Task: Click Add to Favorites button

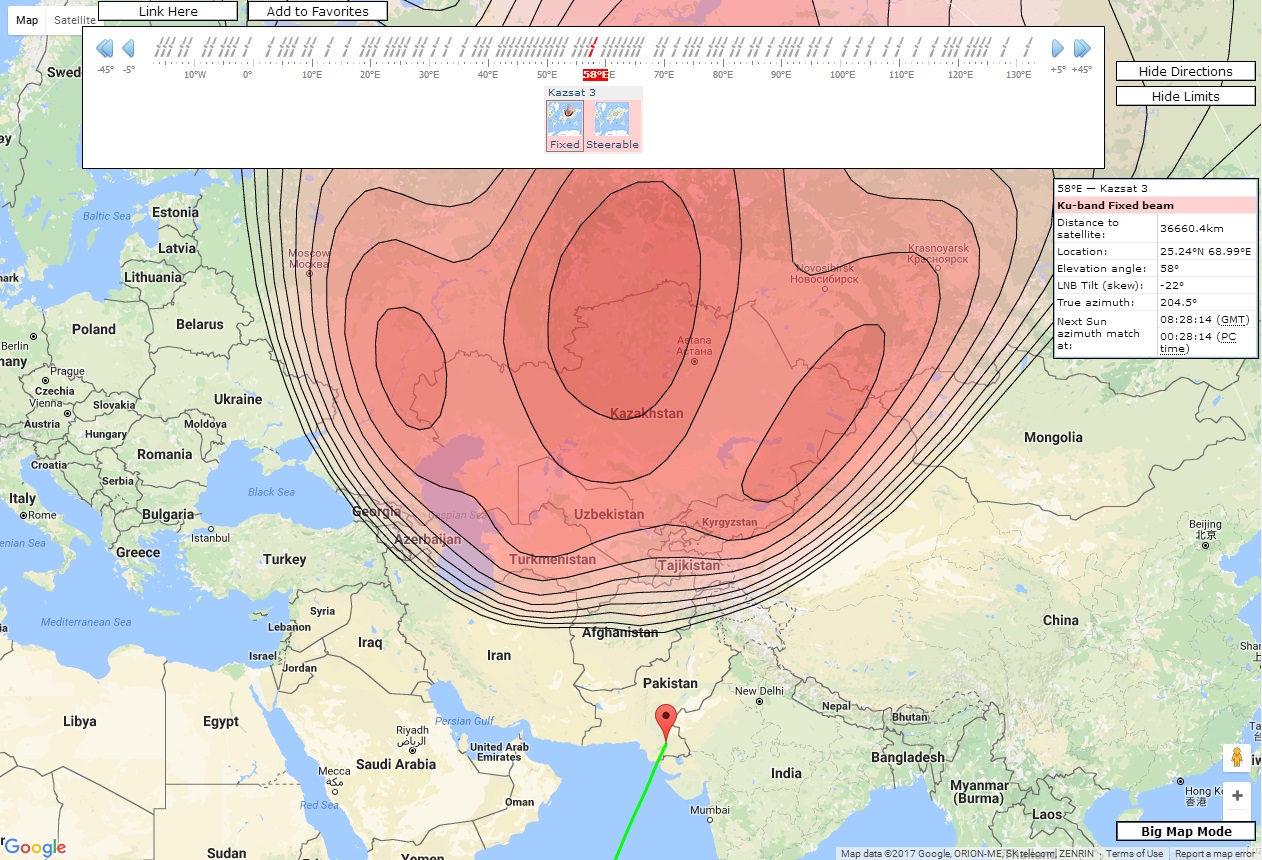Action: (317, 11)
